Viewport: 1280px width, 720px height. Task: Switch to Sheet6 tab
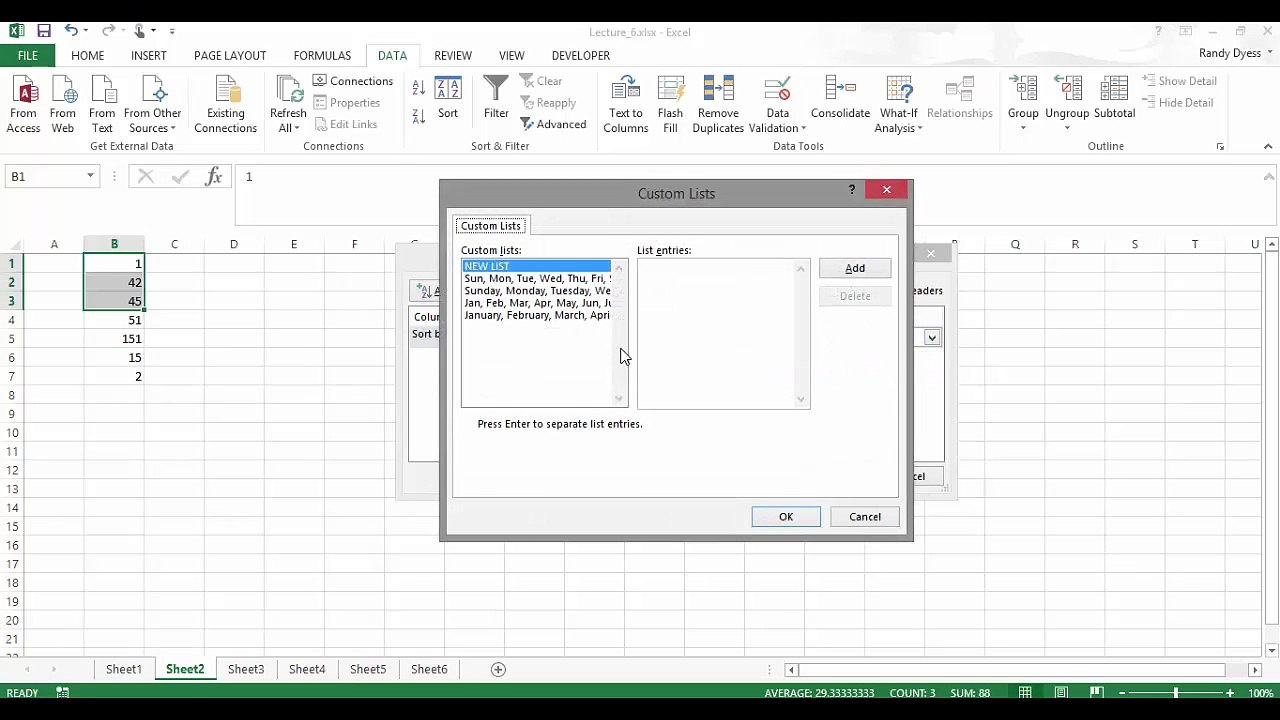[x=429, y=670]
